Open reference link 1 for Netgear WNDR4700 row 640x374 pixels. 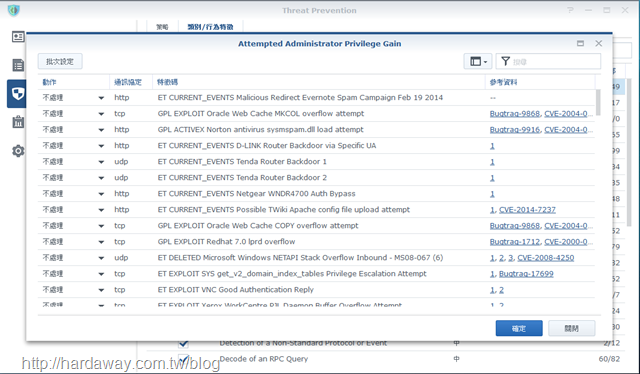(x=492, y=194)
